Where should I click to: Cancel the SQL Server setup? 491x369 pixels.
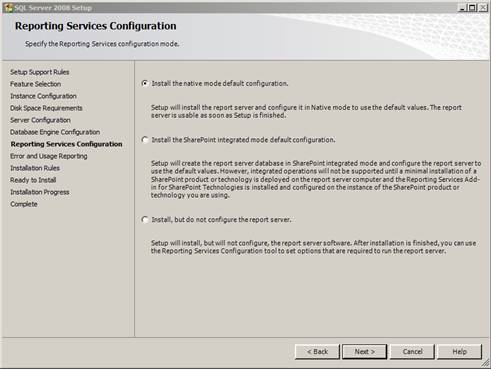pyautogui.click(x=412, y=352)
